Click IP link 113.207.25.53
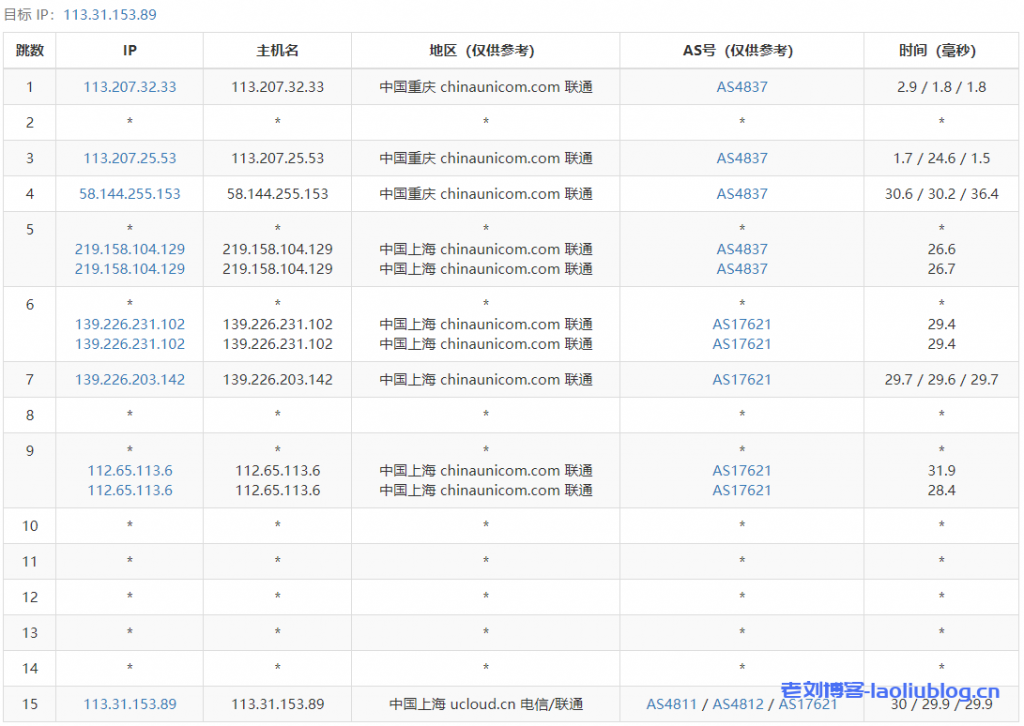 pos(130,158)
